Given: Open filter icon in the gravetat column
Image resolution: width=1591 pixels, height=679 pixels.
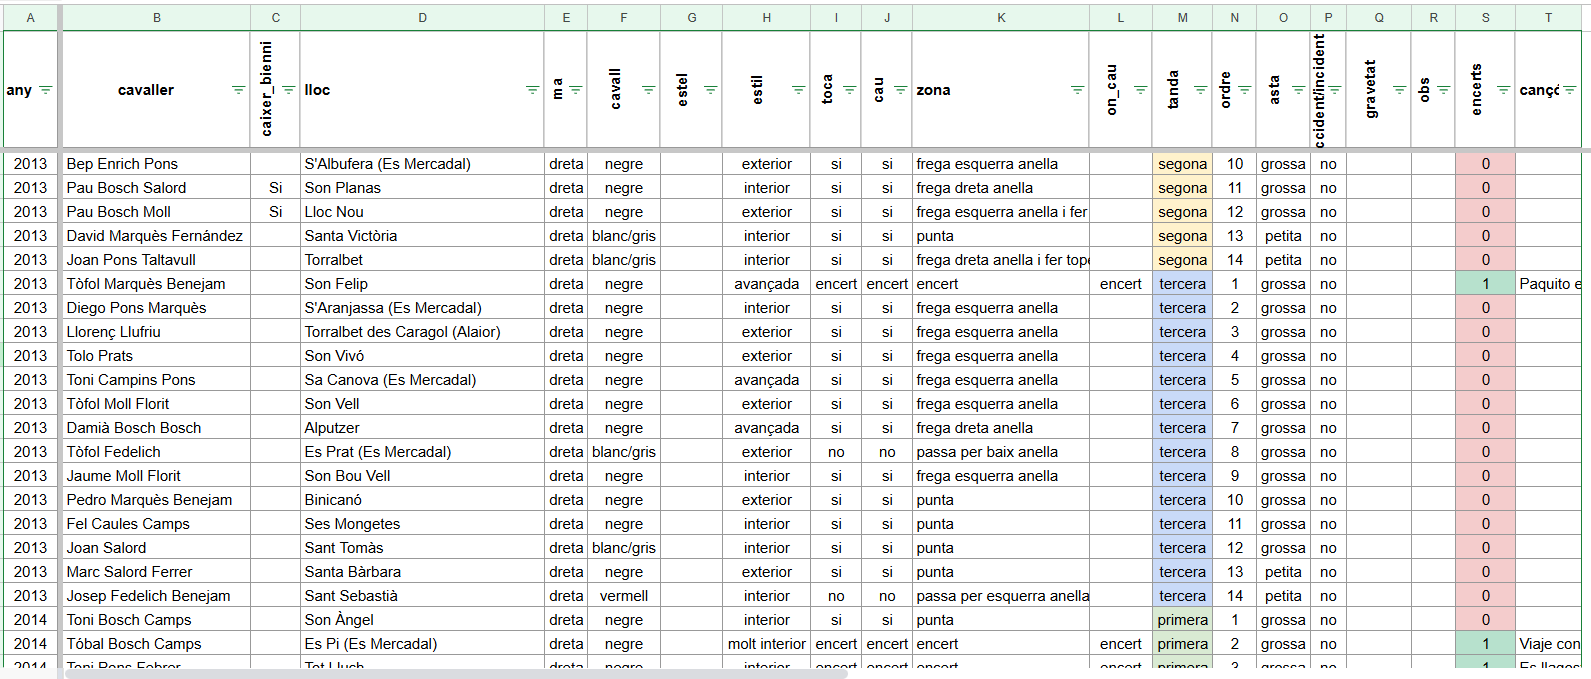Looking at the screenshot, I should (1399, 90).
